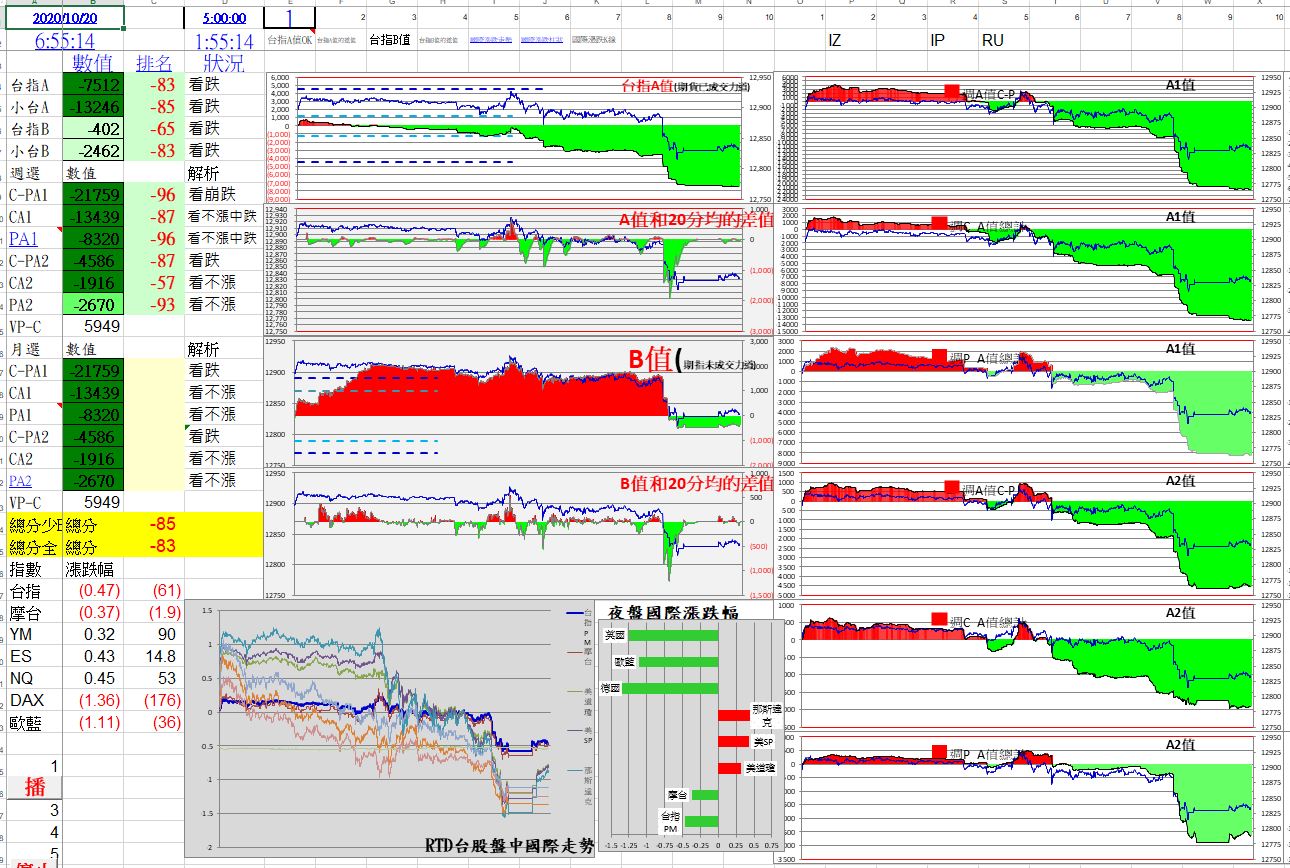Click the red 播 button

[35, 786]
